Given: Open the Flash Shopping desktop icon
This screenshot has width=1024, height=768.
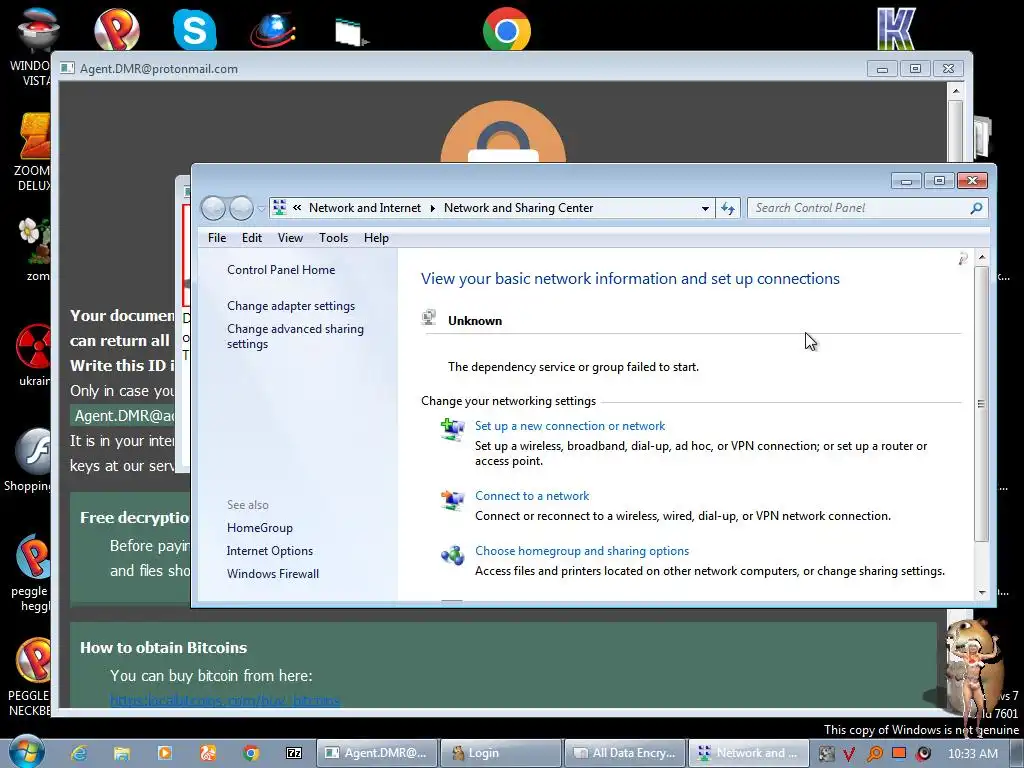Looking at the screenshot, I should point(29,459).
